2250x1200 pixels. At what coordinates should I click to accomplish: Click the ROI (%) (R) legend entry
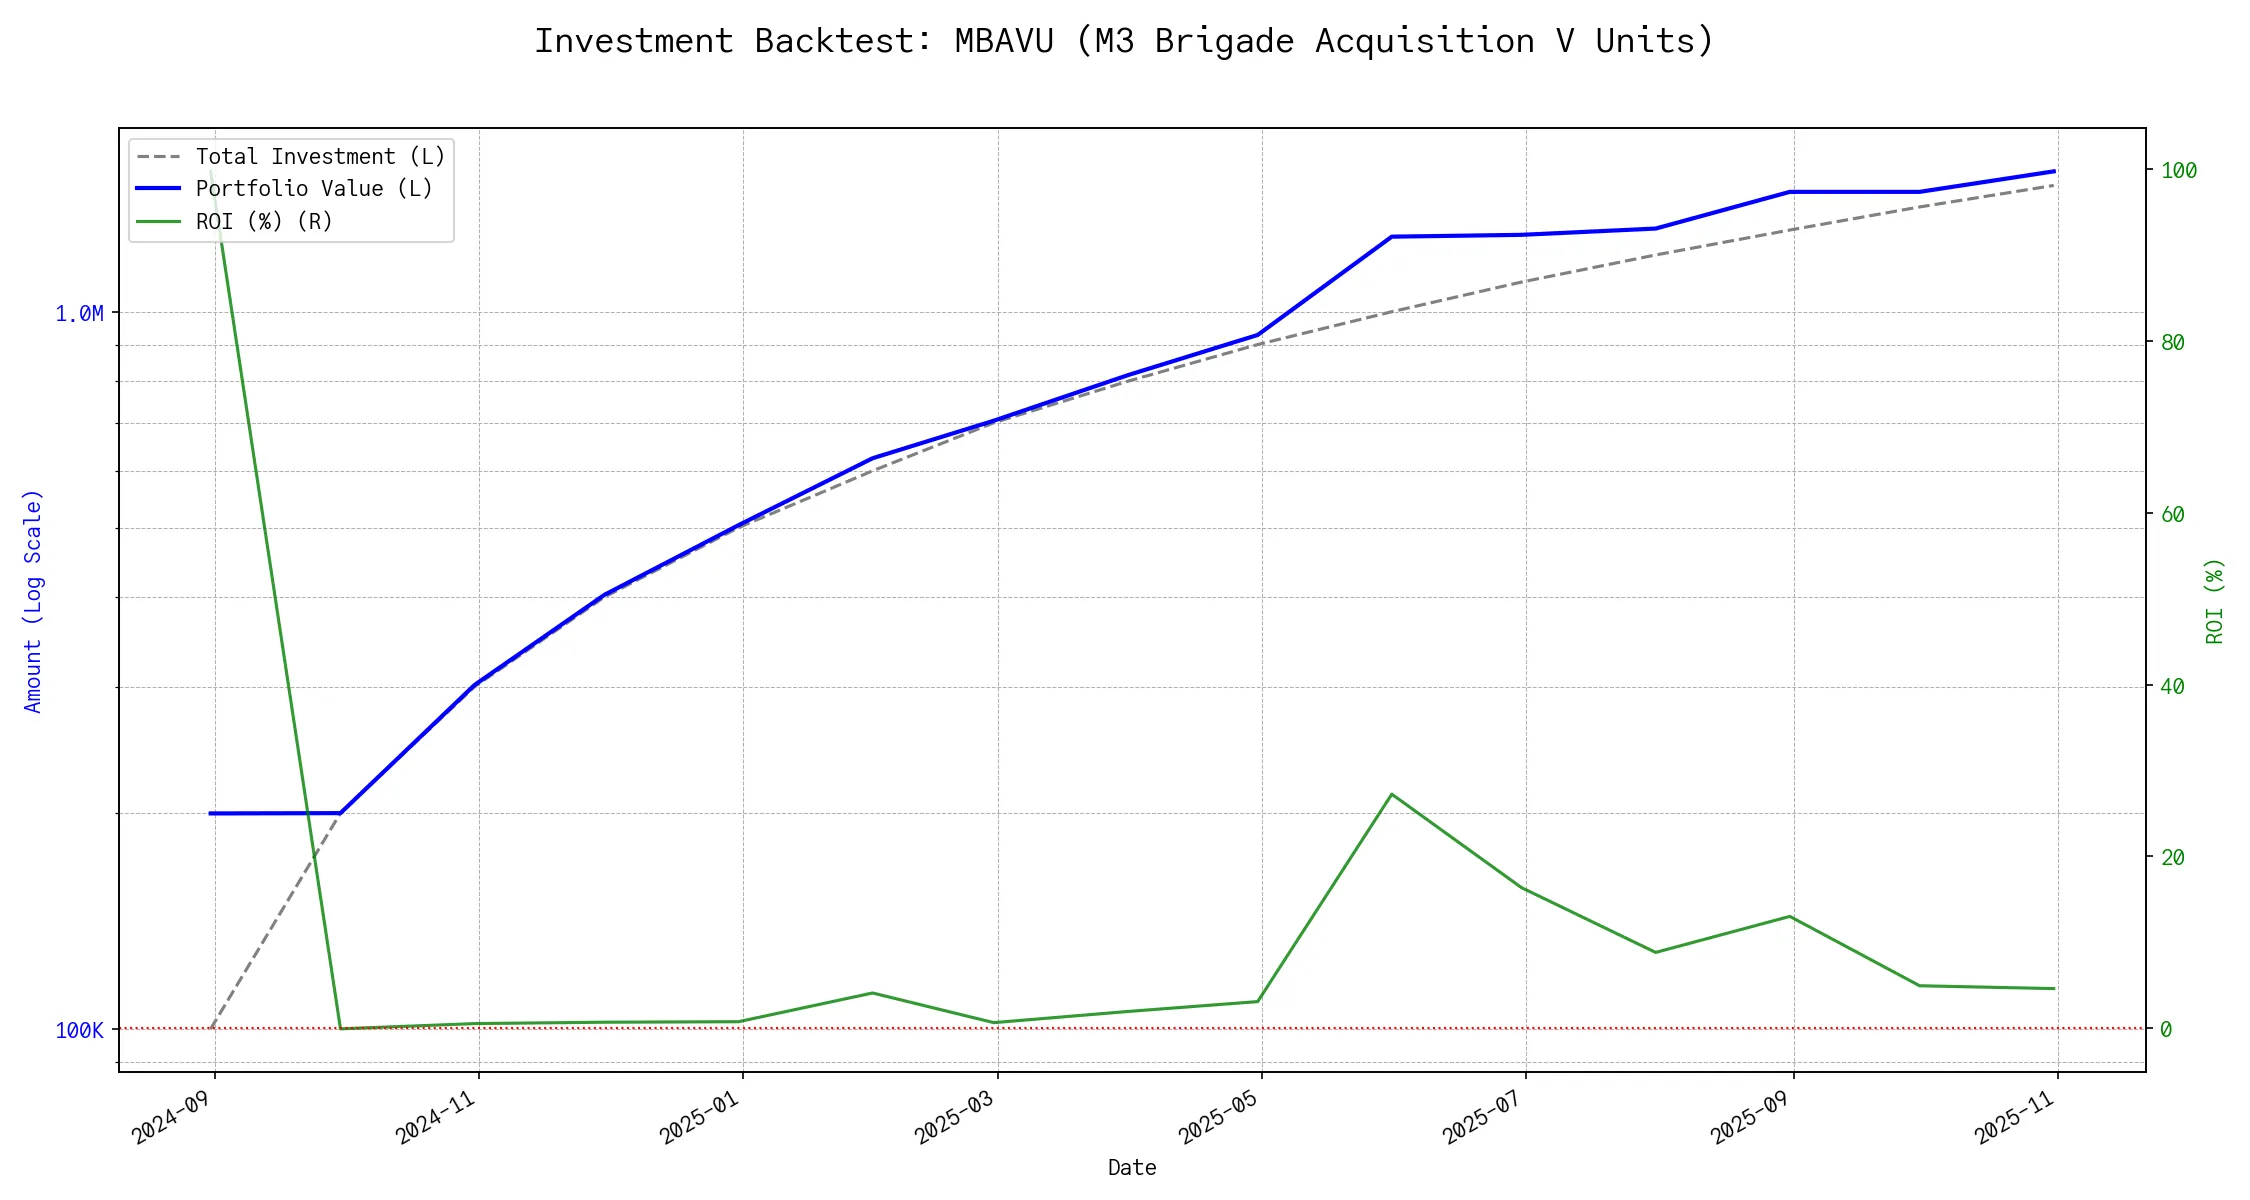tap(264, 221)
